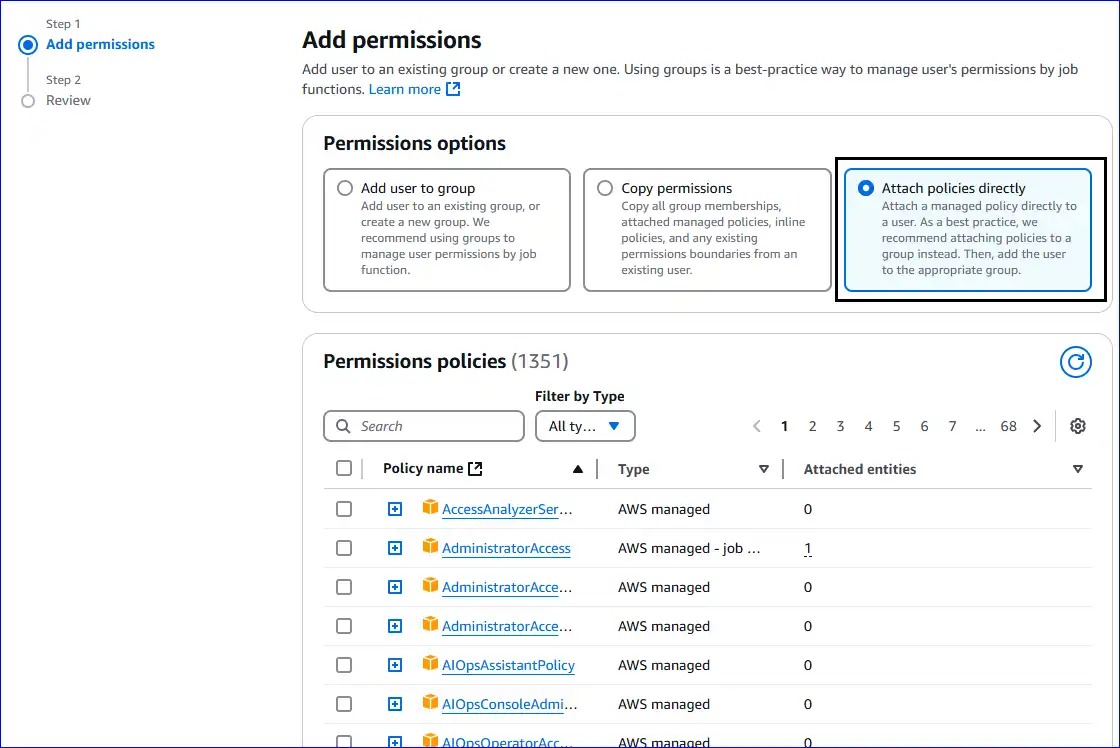1120x748 pixels.
Task: Select the Copy permissions option
Action: (605, 187)
